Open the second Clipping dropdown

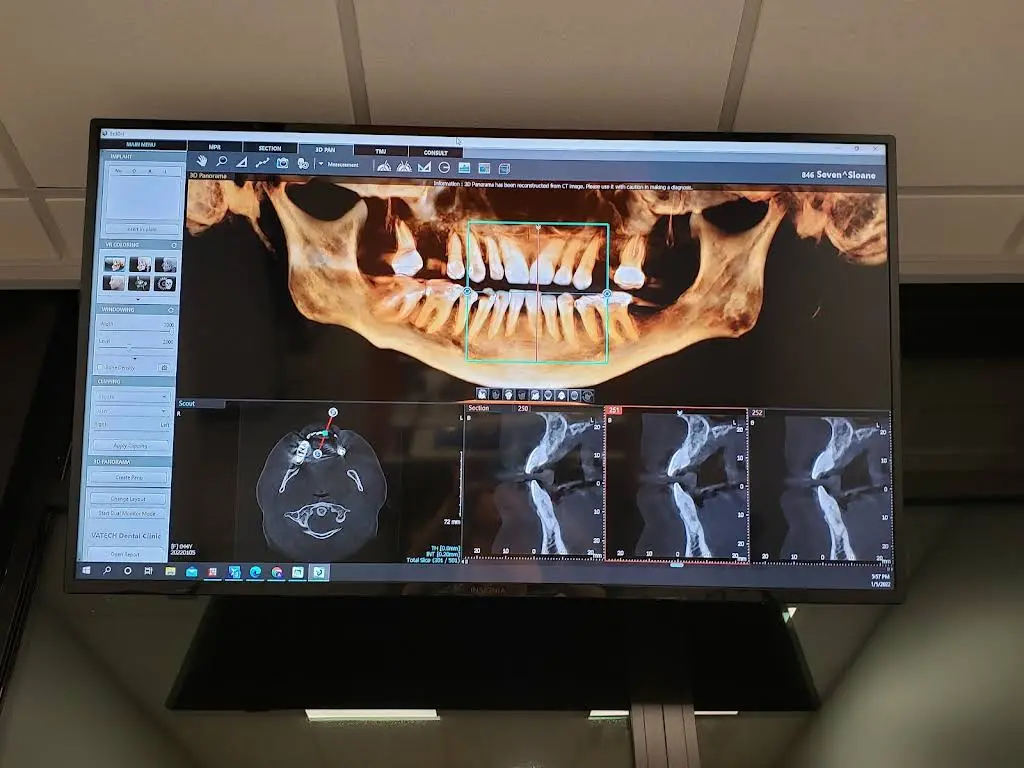pos(133,411)
